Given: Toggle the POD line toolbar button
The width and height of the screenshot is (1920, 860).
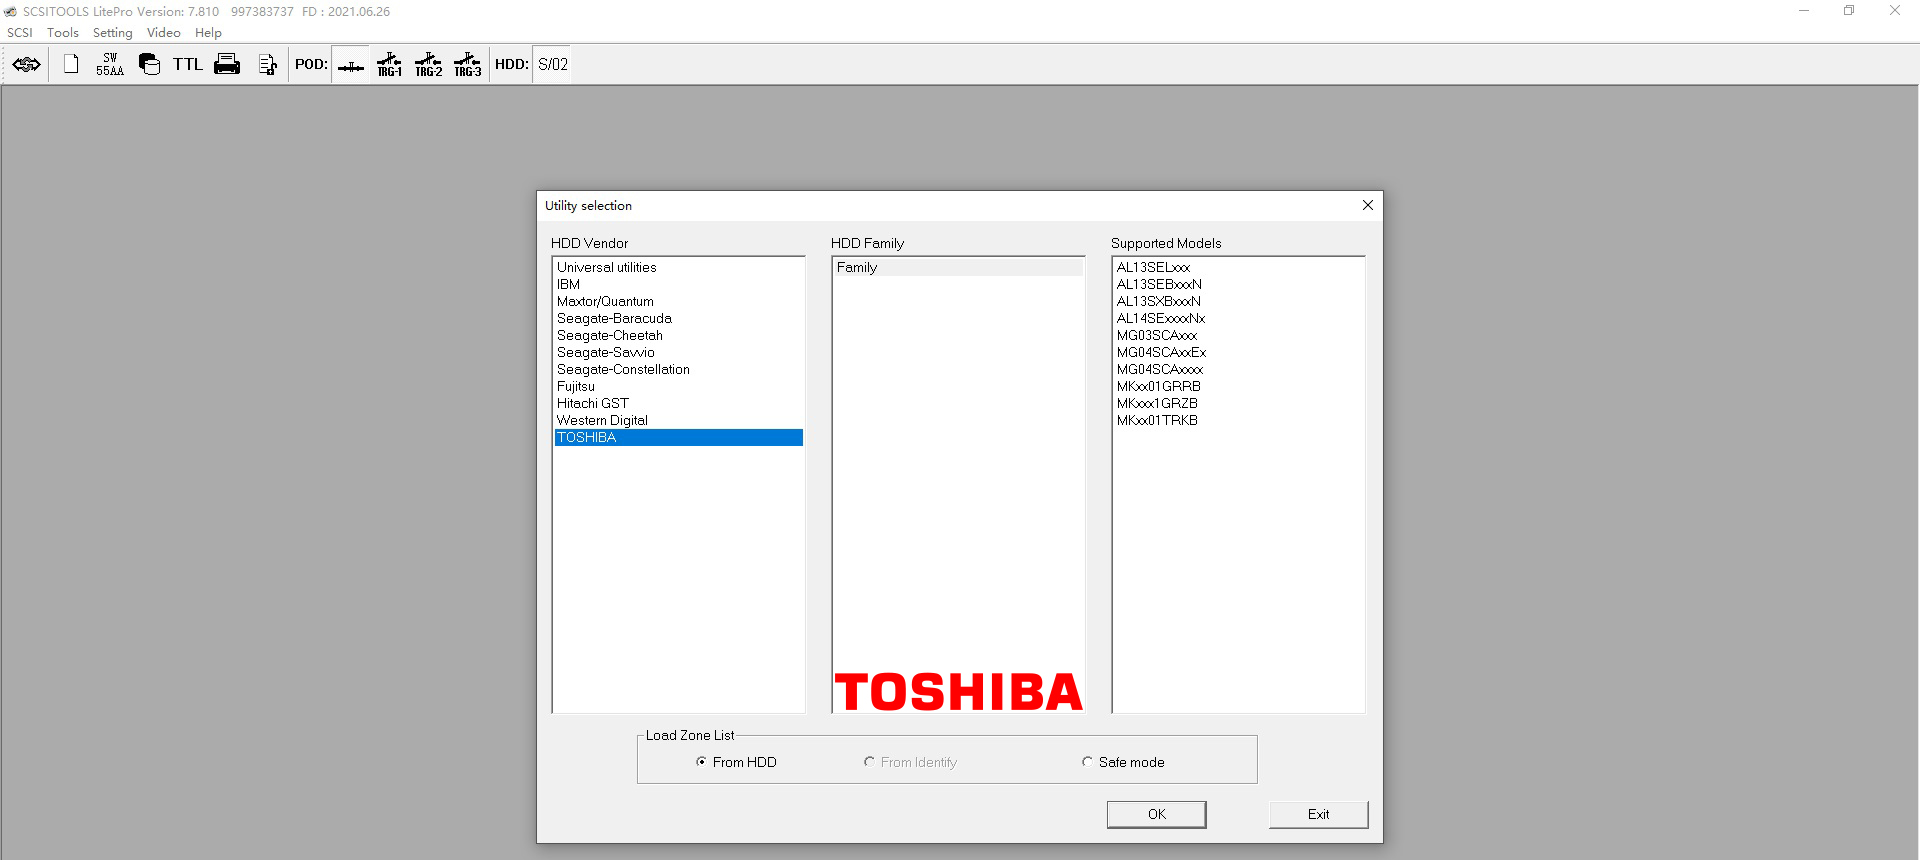Looking at the screenshot, I should tap(351, 65).
